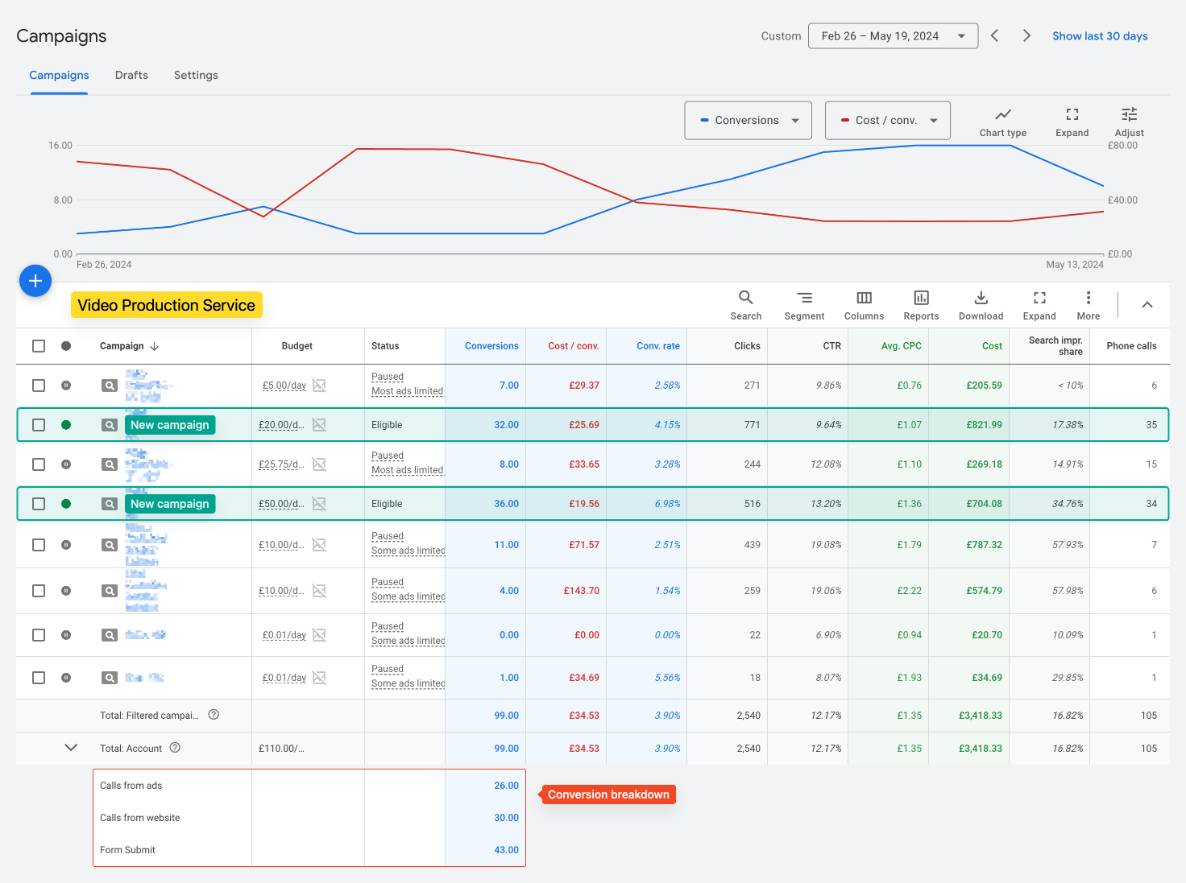Collapse the Total: Account breakdown chevron
This screenshot has width=1186, height=883.
[x=70, y=748]
